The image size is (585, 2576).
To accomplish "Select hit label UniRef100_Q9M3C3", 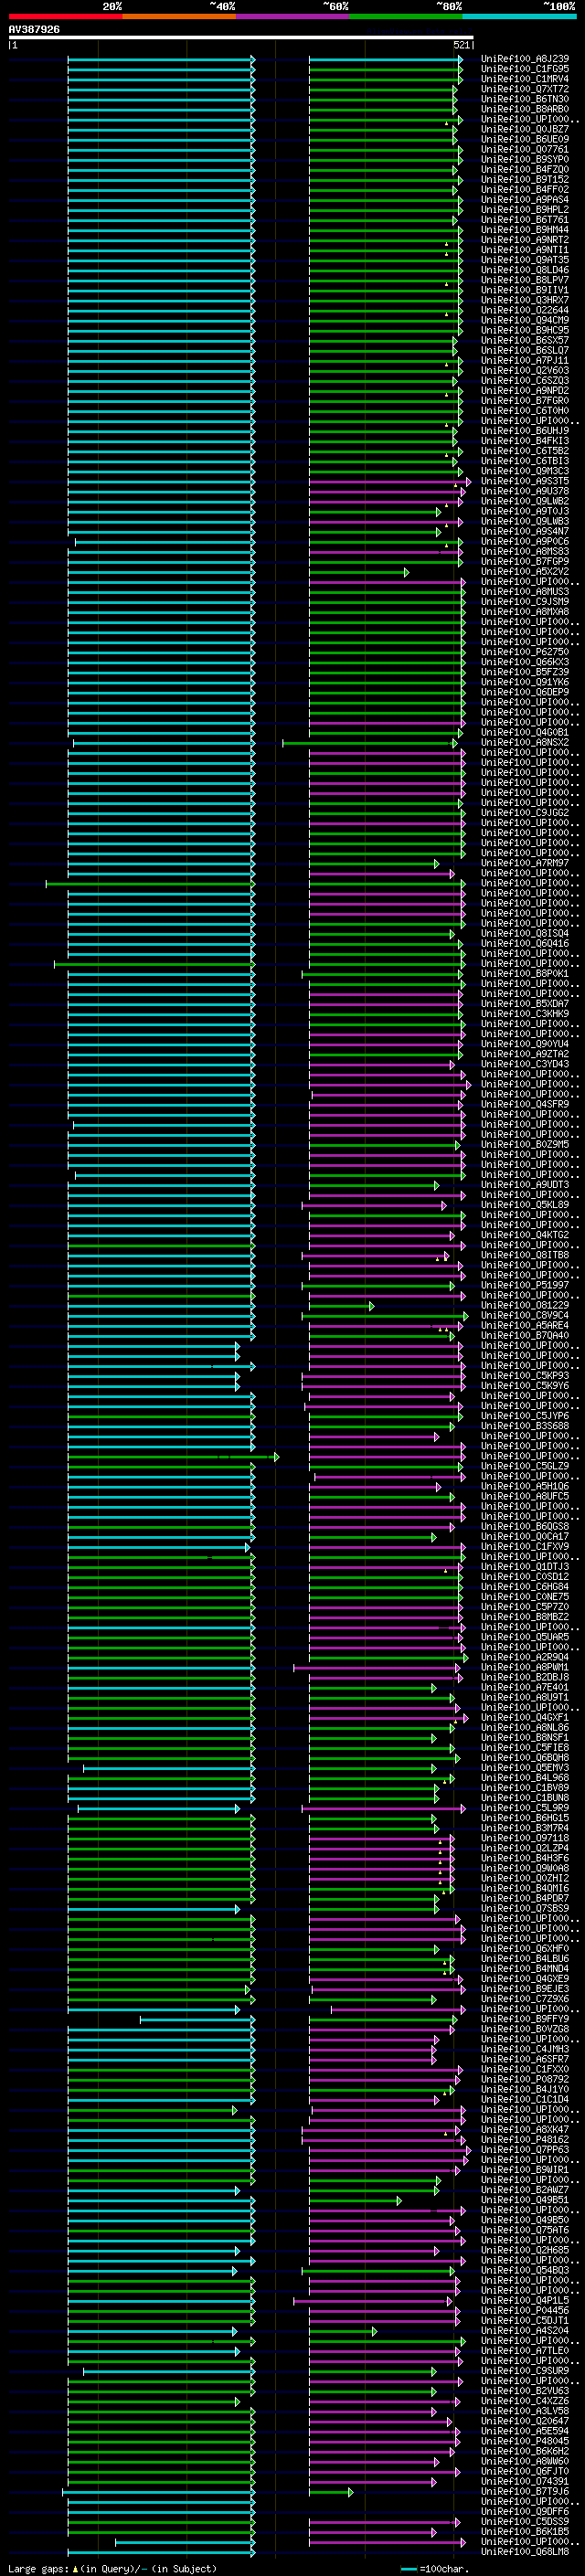I will click(525, 471).
